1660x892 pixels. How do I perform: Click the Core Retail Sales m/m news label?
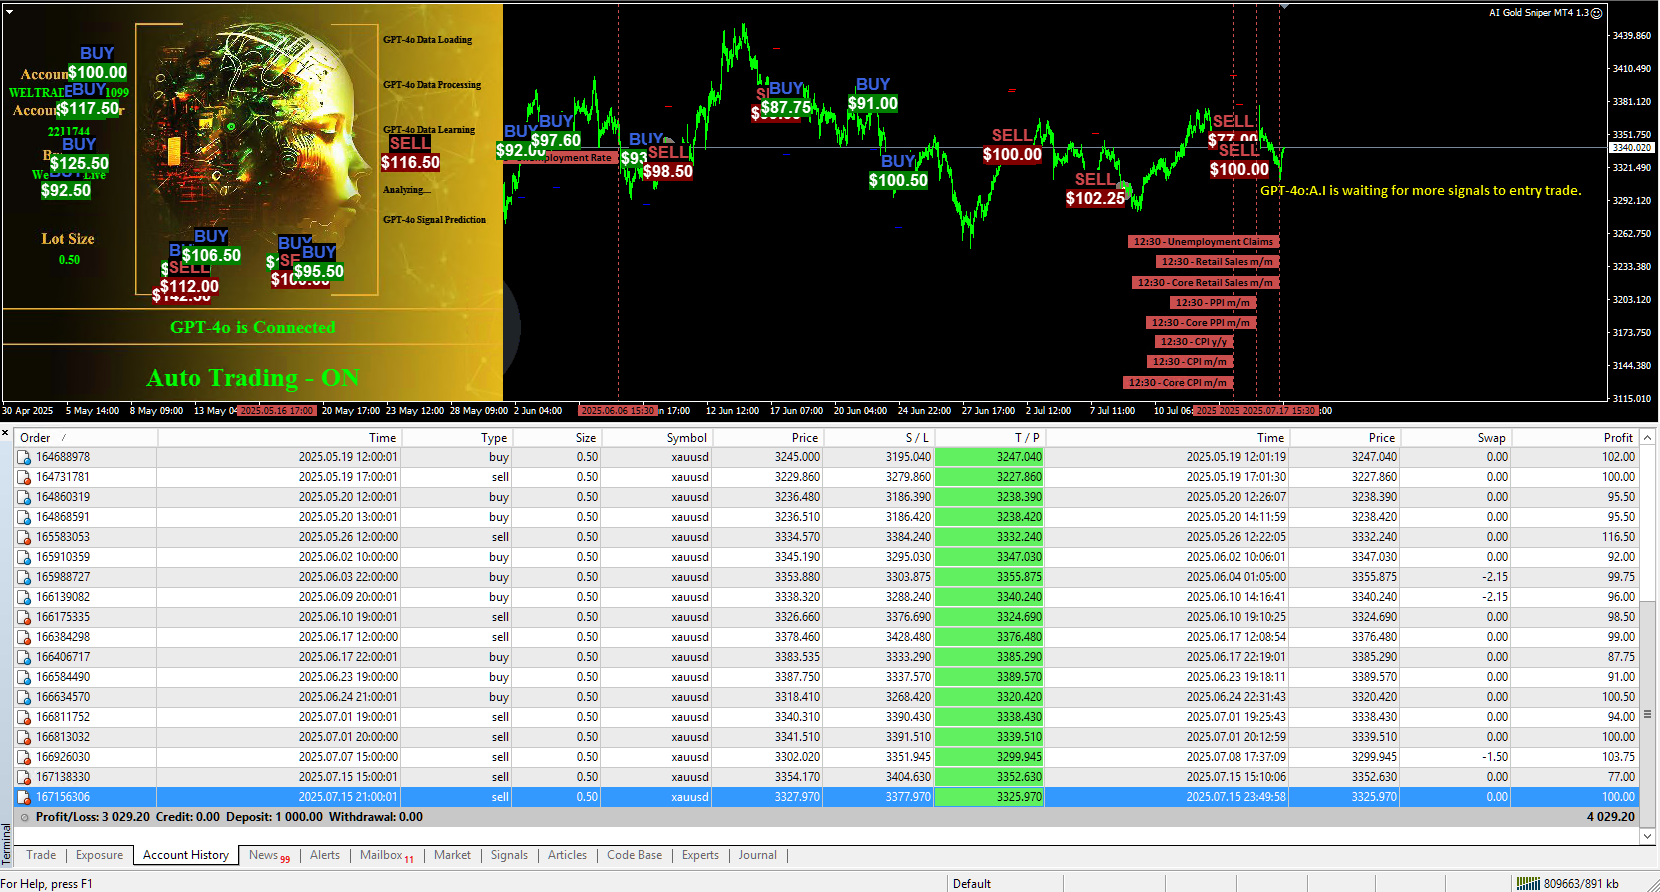pyautogui.click(x=1205, y=283)
